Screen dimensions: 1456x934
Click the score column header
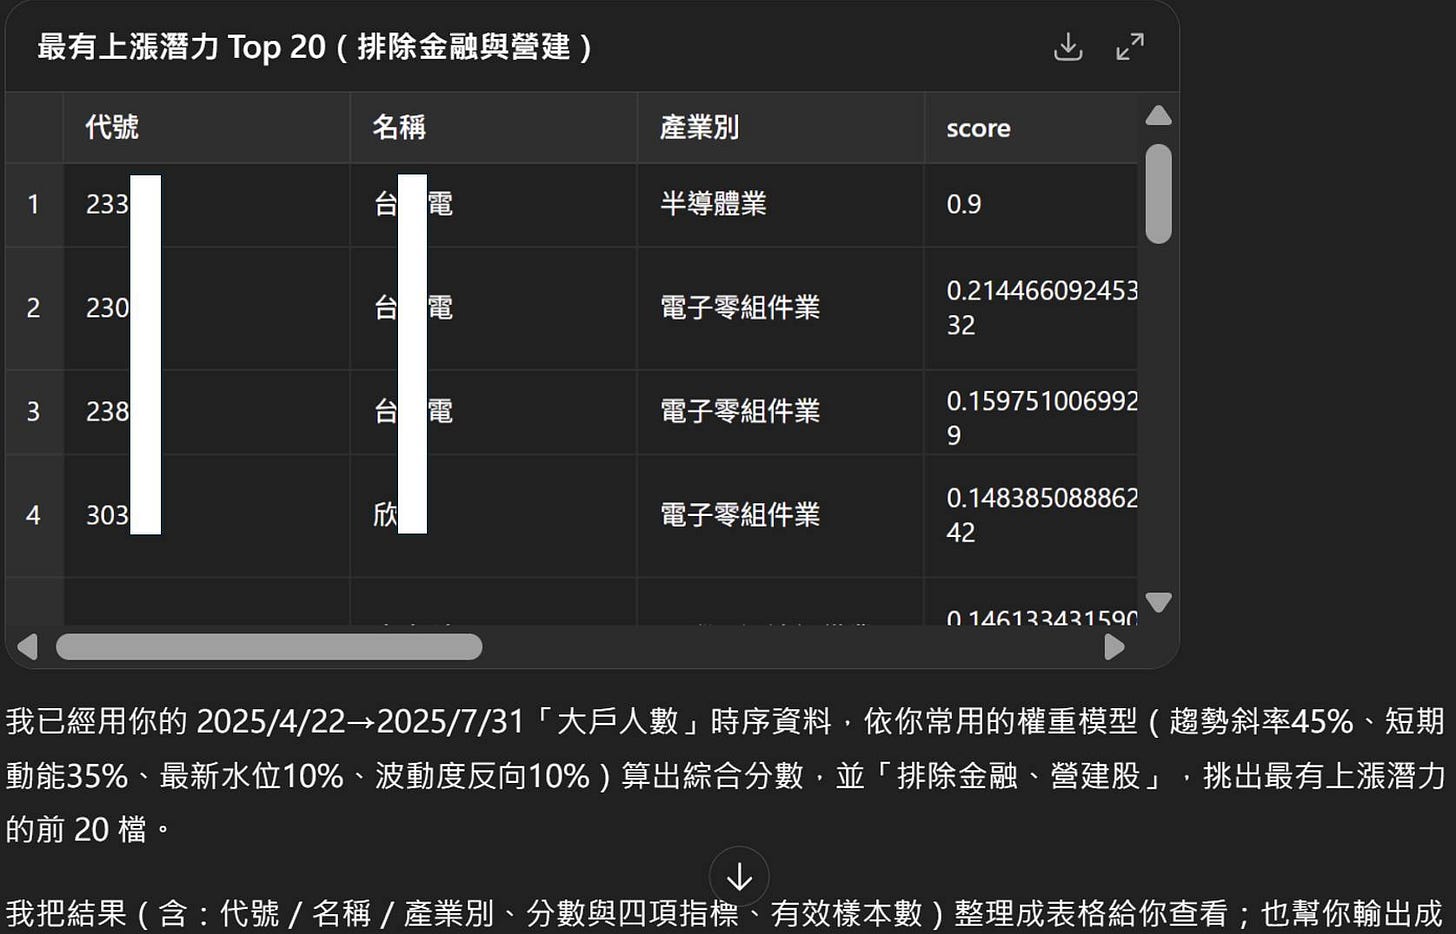tap(978, 128)
